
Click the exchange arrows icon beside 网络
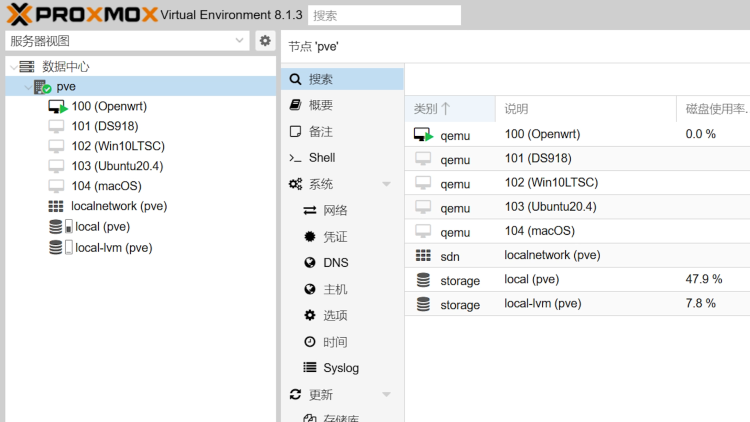point(310,210)
